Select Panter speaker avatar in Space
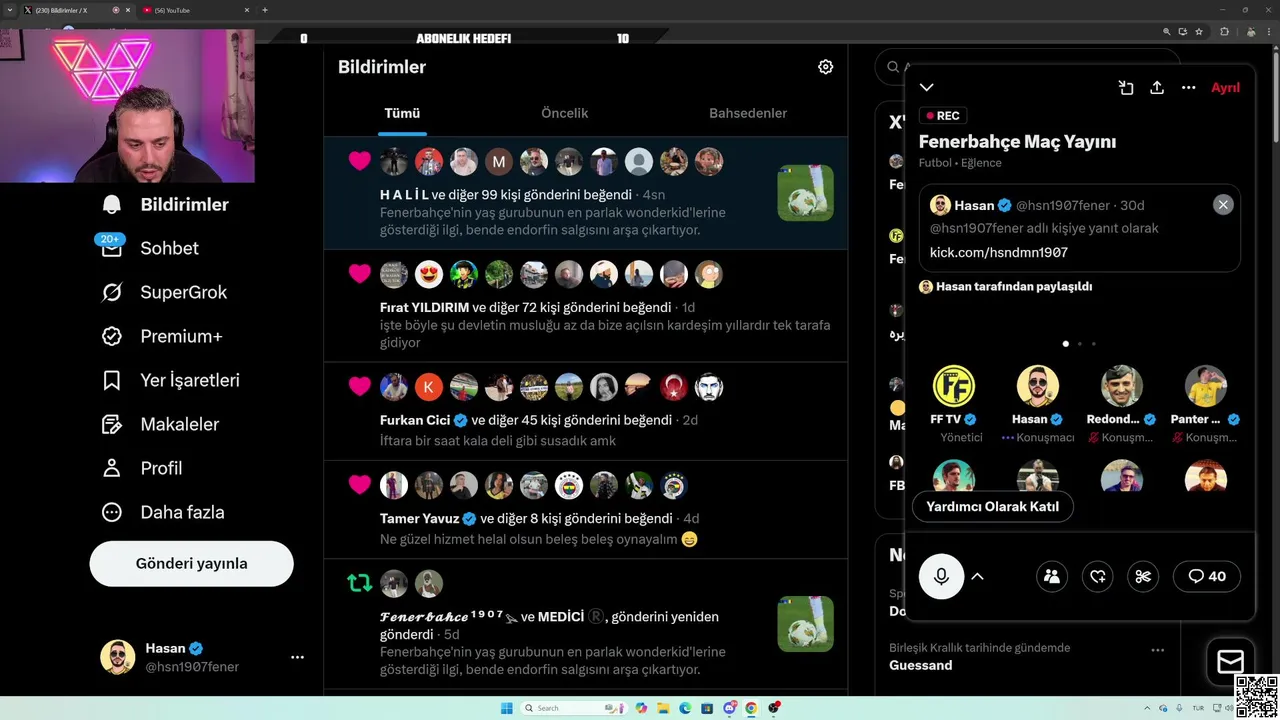1280x720 pixels. (x=1206, y=386)
